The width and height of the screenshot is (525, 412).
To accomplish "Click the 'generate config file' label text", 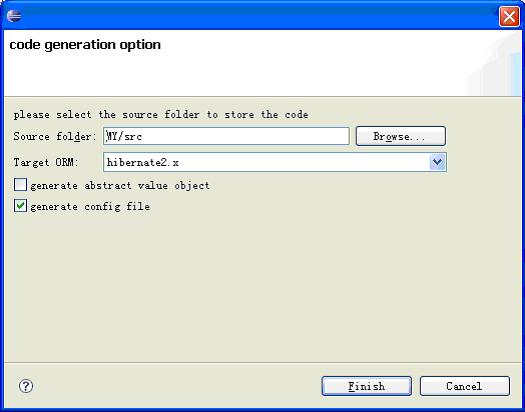I will point(90,207).
